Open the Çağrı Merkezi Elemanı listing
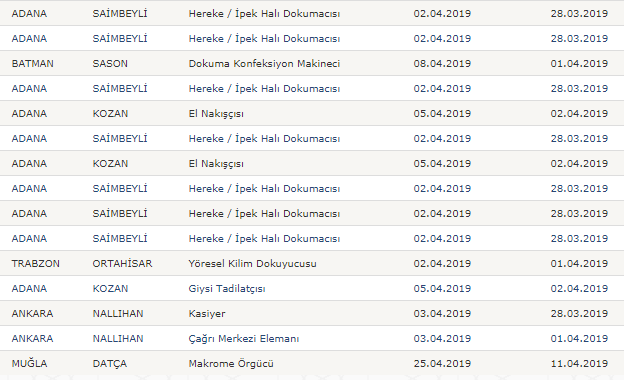 click(244, 339)
